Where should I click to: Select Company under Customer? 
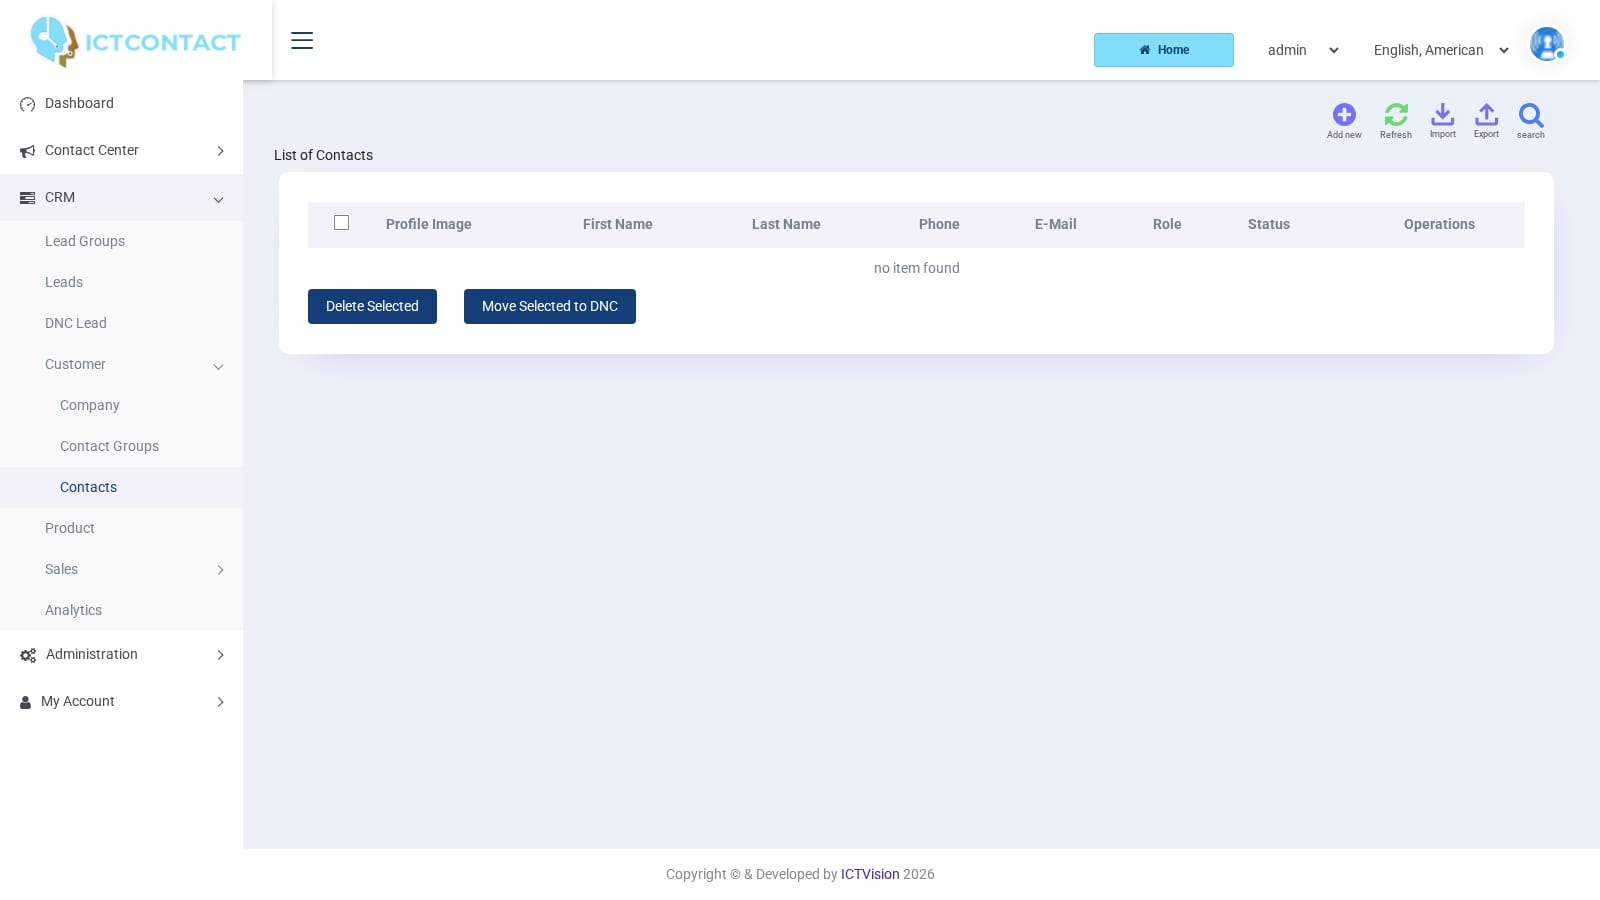[x=90, y=405]
